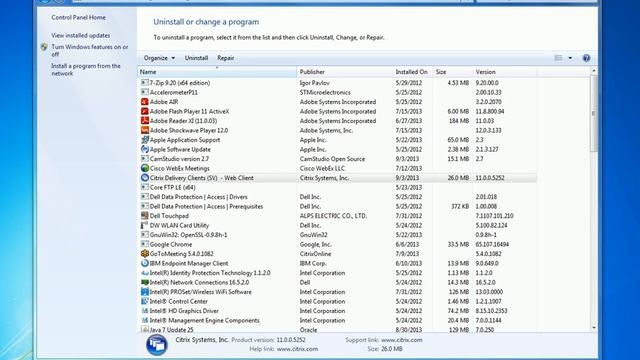Viewport: 640px width, 360px height.
Task: Click publisher 'IBM Corp.'
Action: coord(313,263)
